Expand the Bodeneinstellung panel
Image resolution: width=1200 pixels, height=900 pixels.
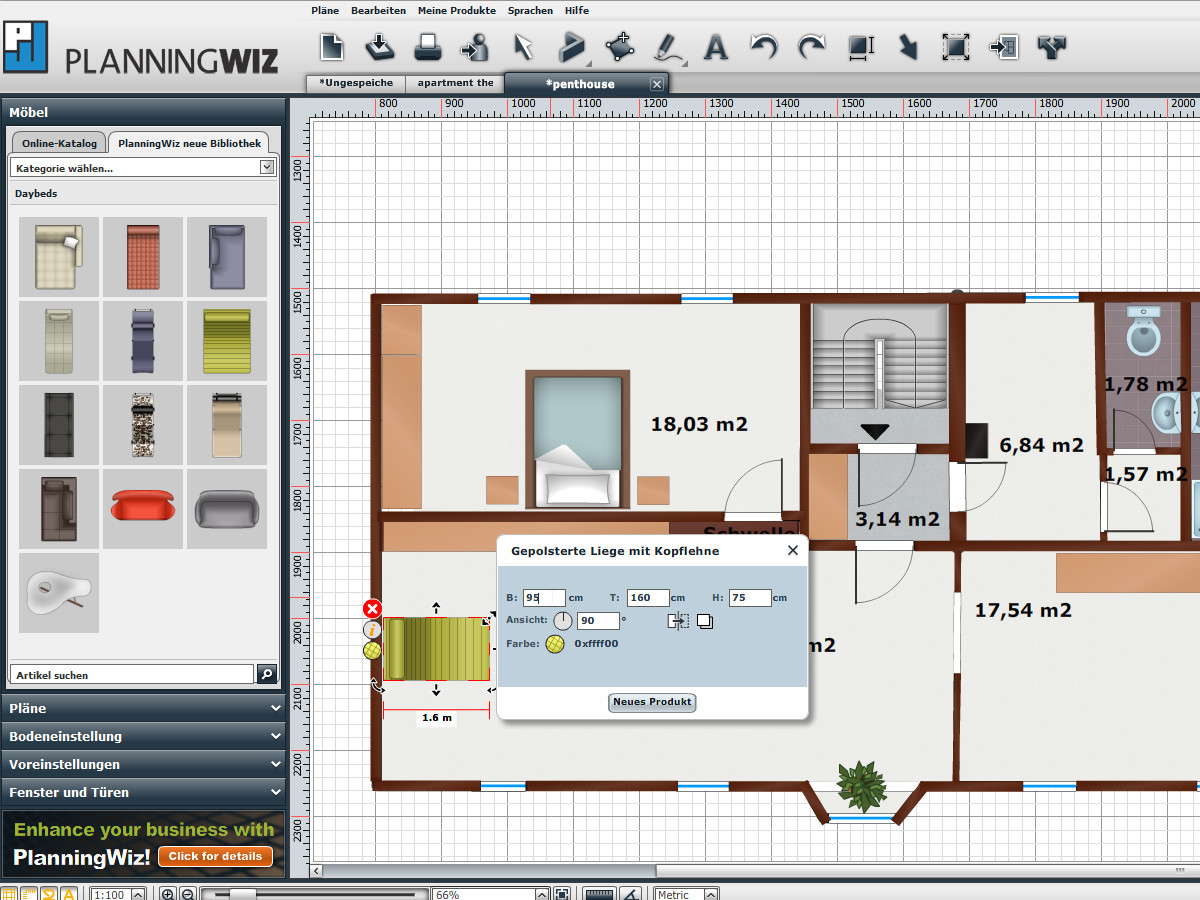143,736
